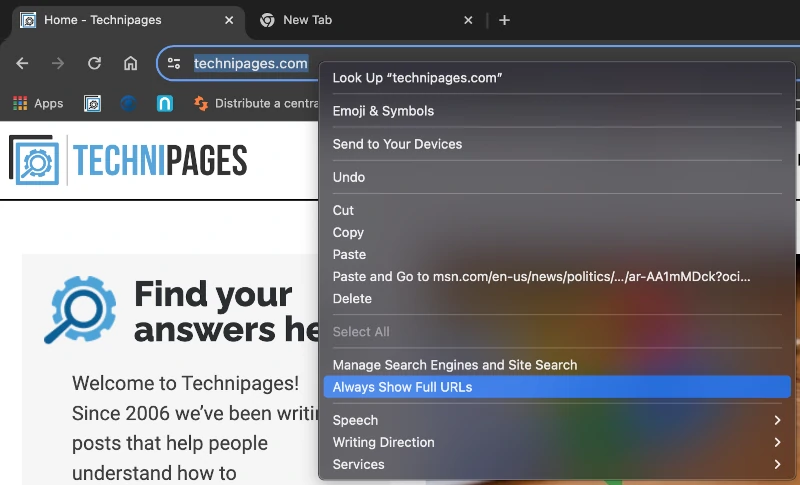Choose Copy from the context menu

pos(557,233)
